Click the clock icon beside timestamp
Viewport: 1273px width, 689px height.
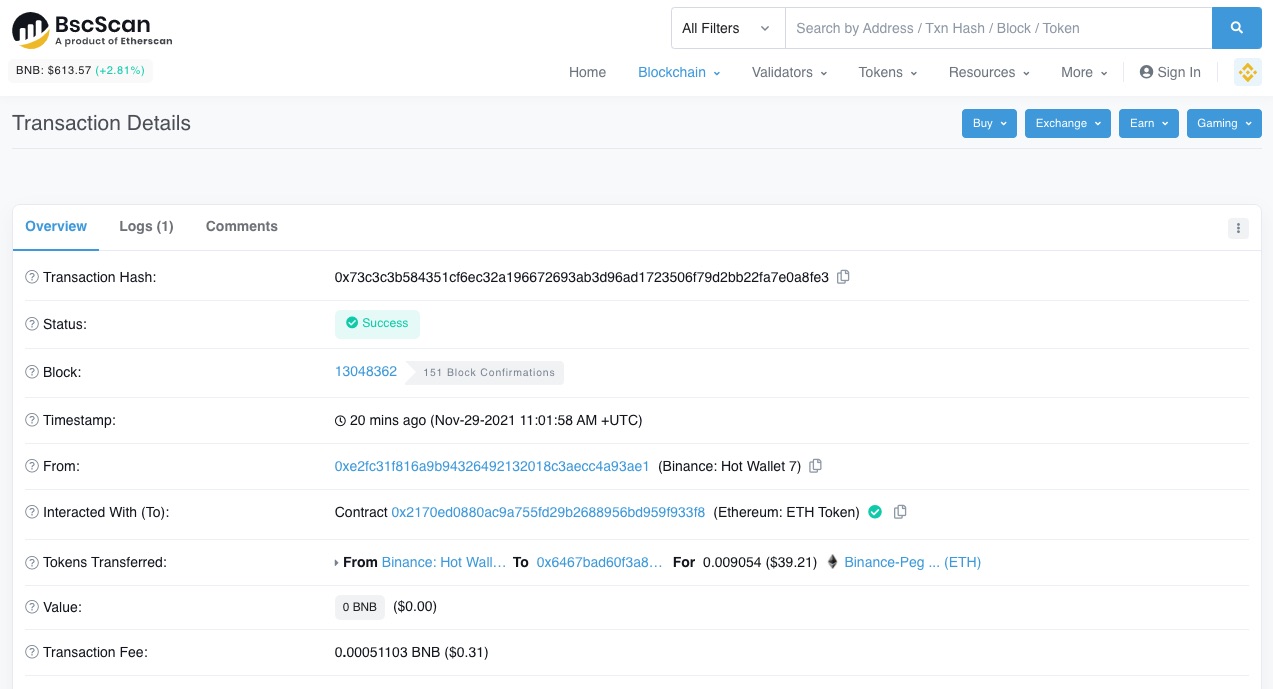point(340,421)
